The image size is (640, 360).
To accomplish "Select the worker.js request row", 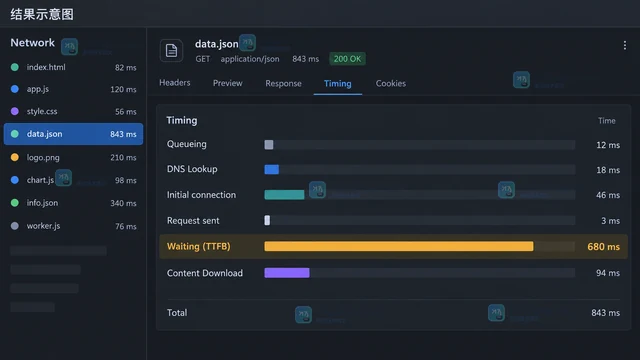I will (x=73, y=226).
